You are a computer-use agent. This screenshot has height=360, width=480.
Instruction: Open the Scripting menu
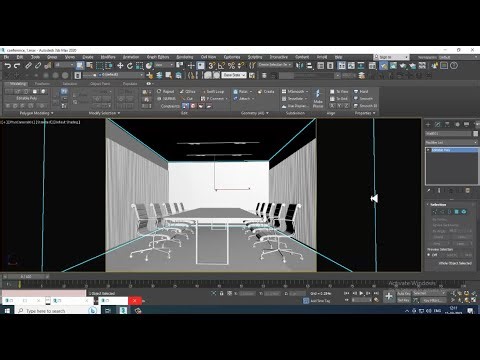[x=255, y=57]
